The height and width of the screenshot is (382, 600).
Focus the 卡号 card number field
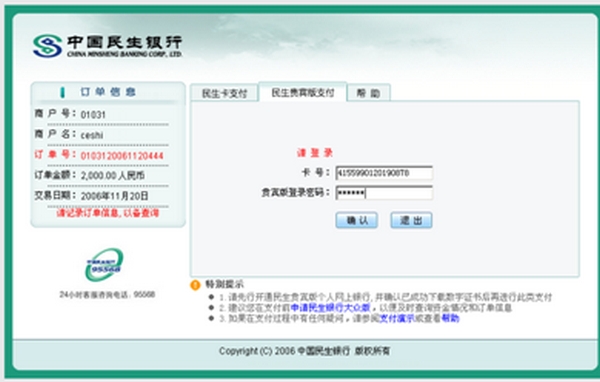384,173
